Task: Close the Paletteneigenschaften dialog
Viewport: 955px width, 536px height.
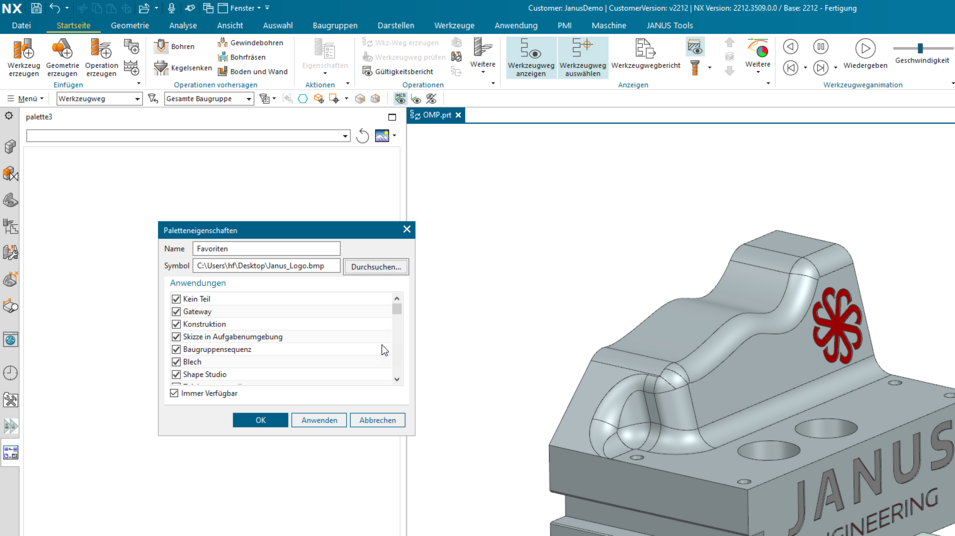Action: (x=407, y=229)
